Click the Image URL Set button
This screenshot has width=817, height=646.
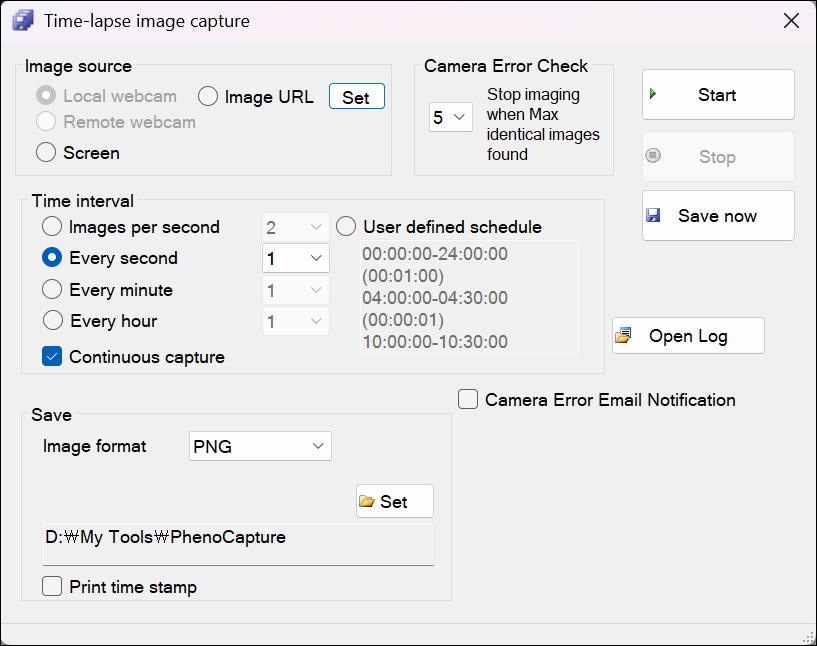356,96
